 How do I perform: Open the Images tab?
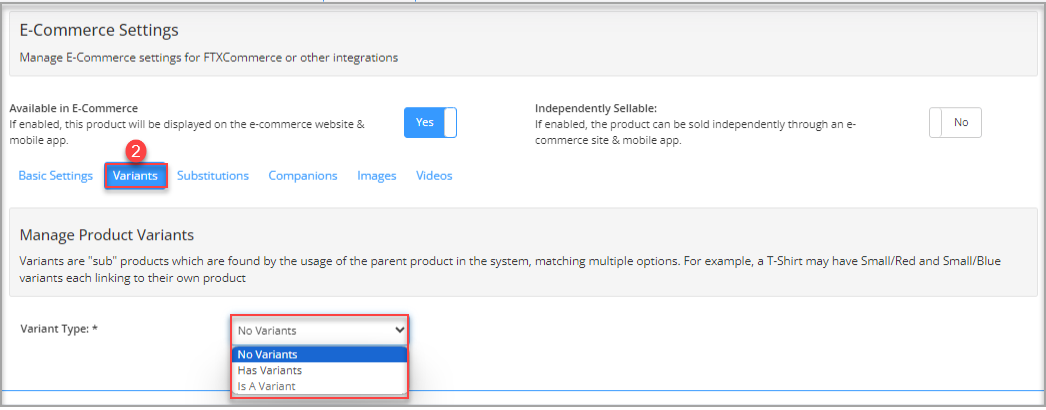(377, 176)
